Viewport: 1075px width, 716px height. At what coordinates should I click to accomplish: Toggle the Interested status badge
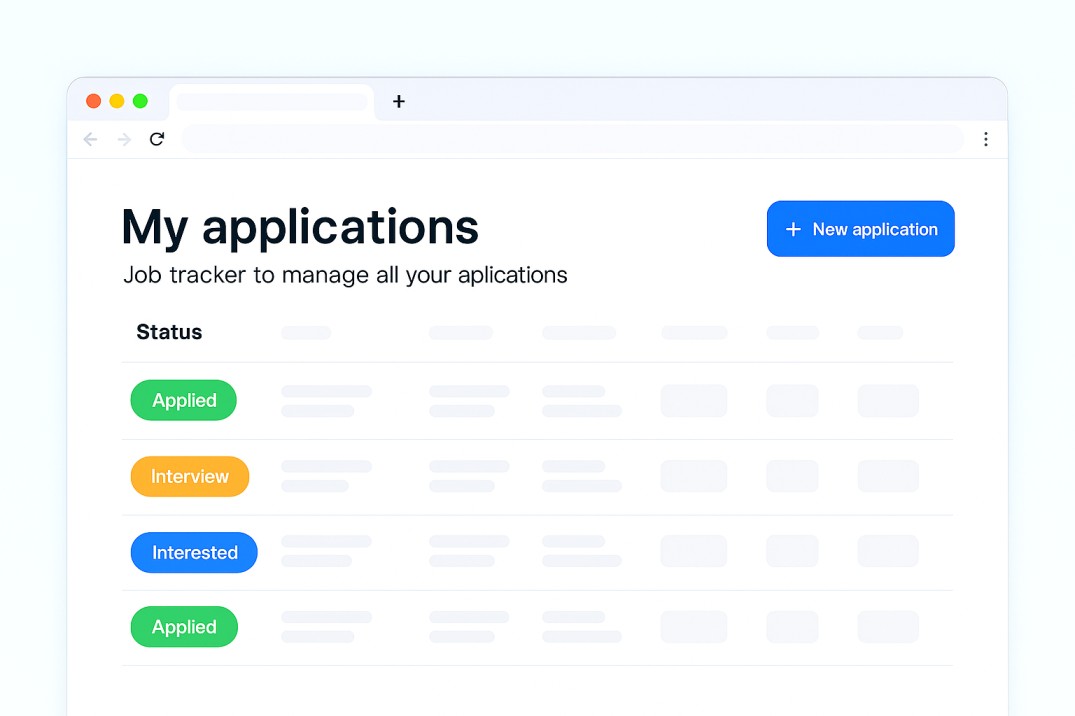point(194,552)
